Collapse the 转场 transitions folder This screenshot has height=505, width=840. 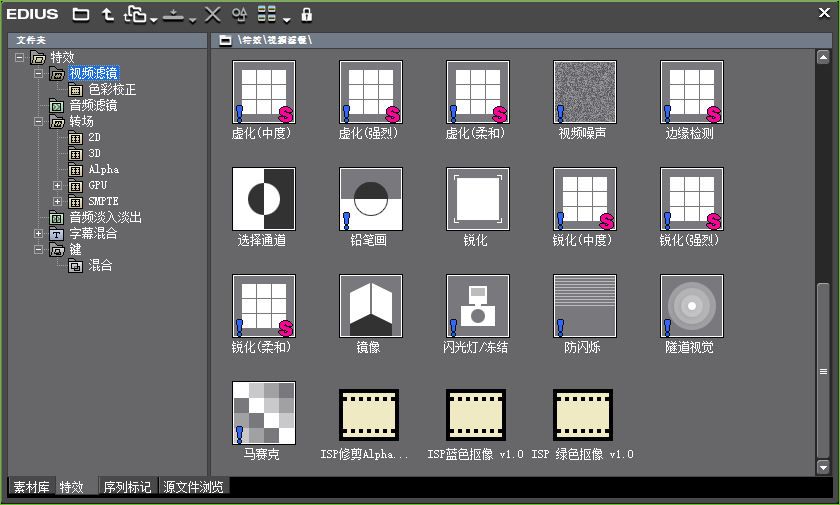pos(39,122)
